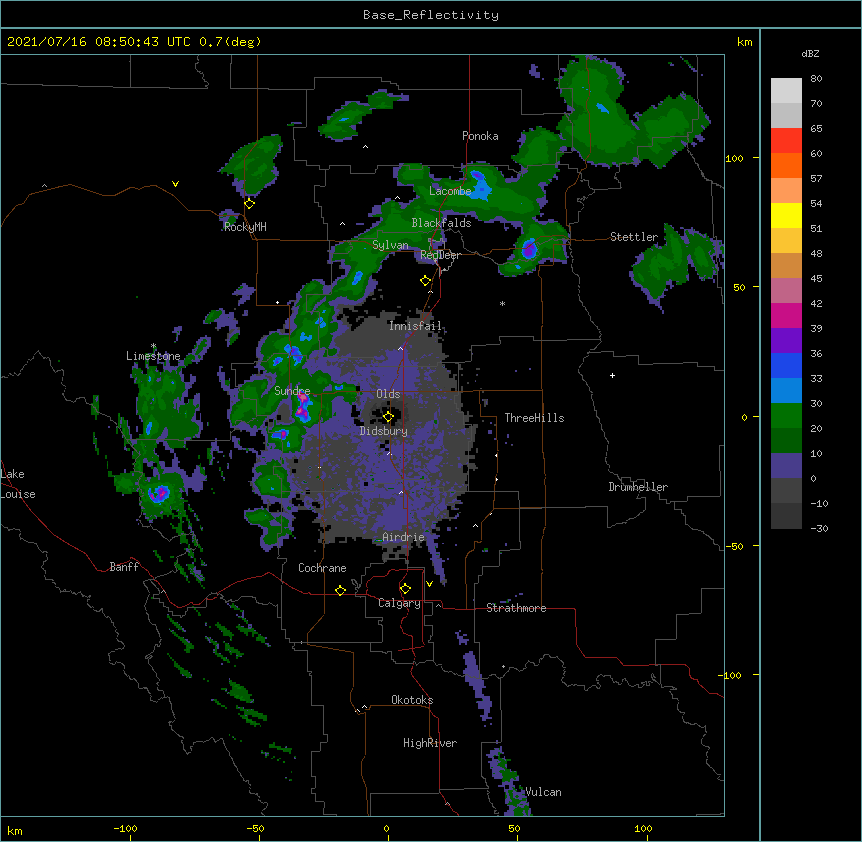Click the Sylvan label

point(390,245)
